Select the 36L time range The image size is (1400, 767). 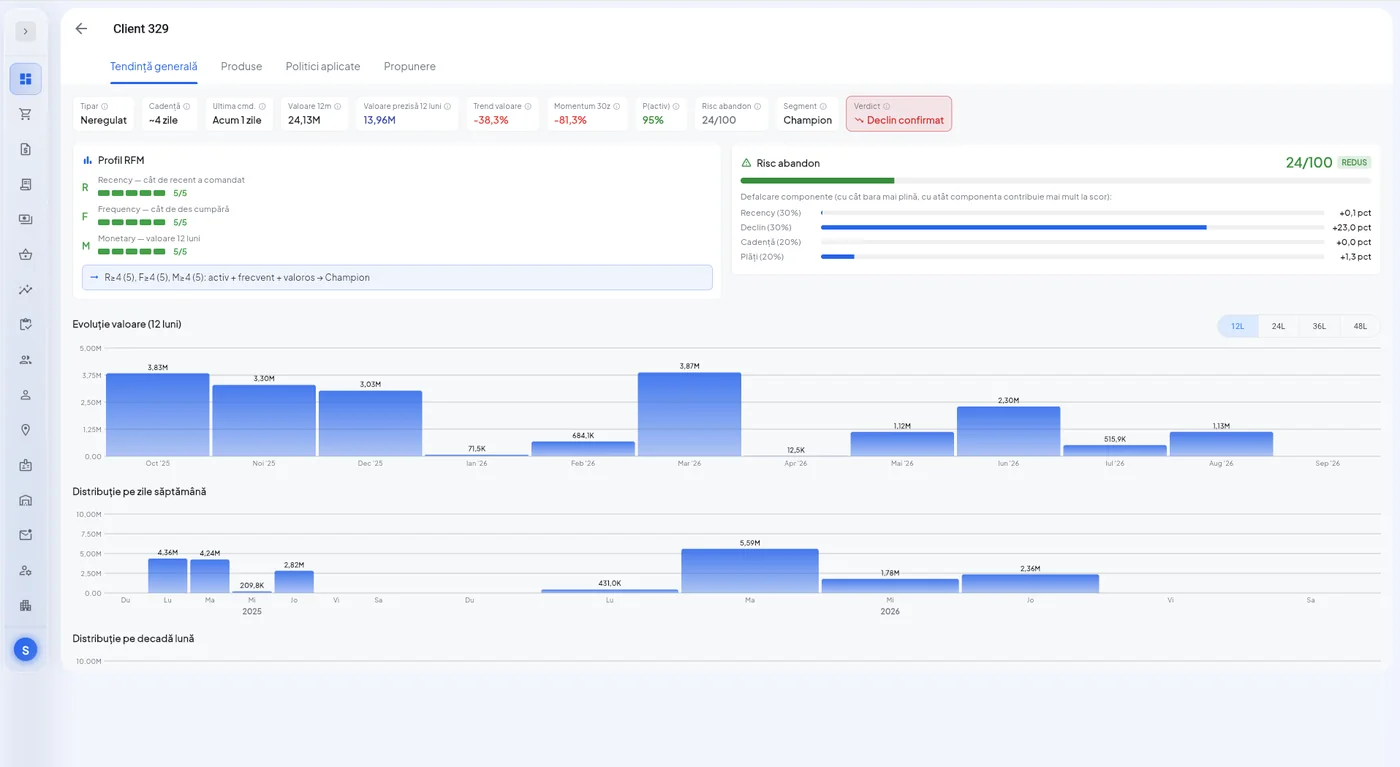pyautogui.click(x=1320, y=326)
